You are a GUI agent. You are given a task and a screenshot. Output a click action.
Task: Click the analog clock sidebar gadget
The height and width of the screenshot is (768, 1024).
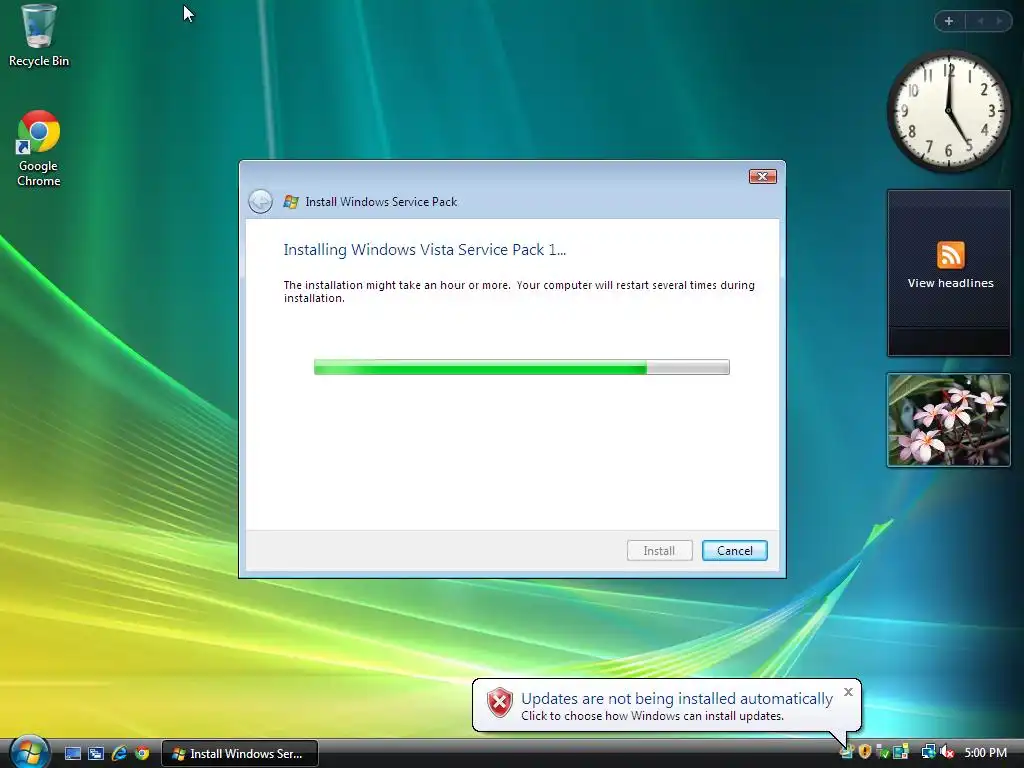click(949, 112)
